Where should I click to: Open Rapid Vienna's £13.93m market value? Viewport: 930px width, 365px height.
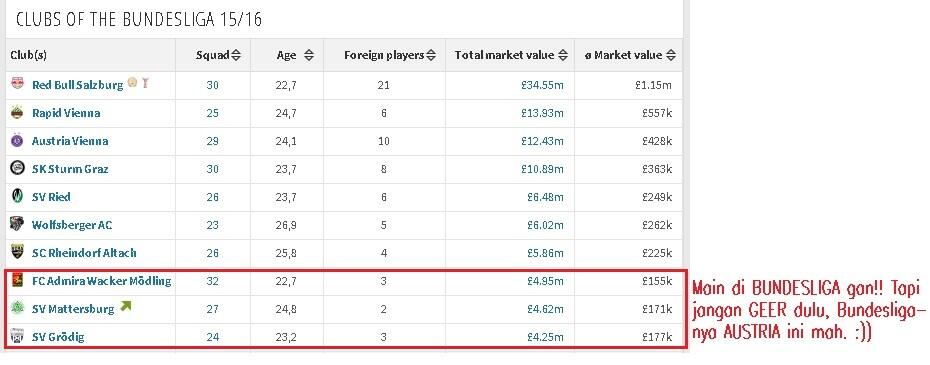(x=543, y=113)
